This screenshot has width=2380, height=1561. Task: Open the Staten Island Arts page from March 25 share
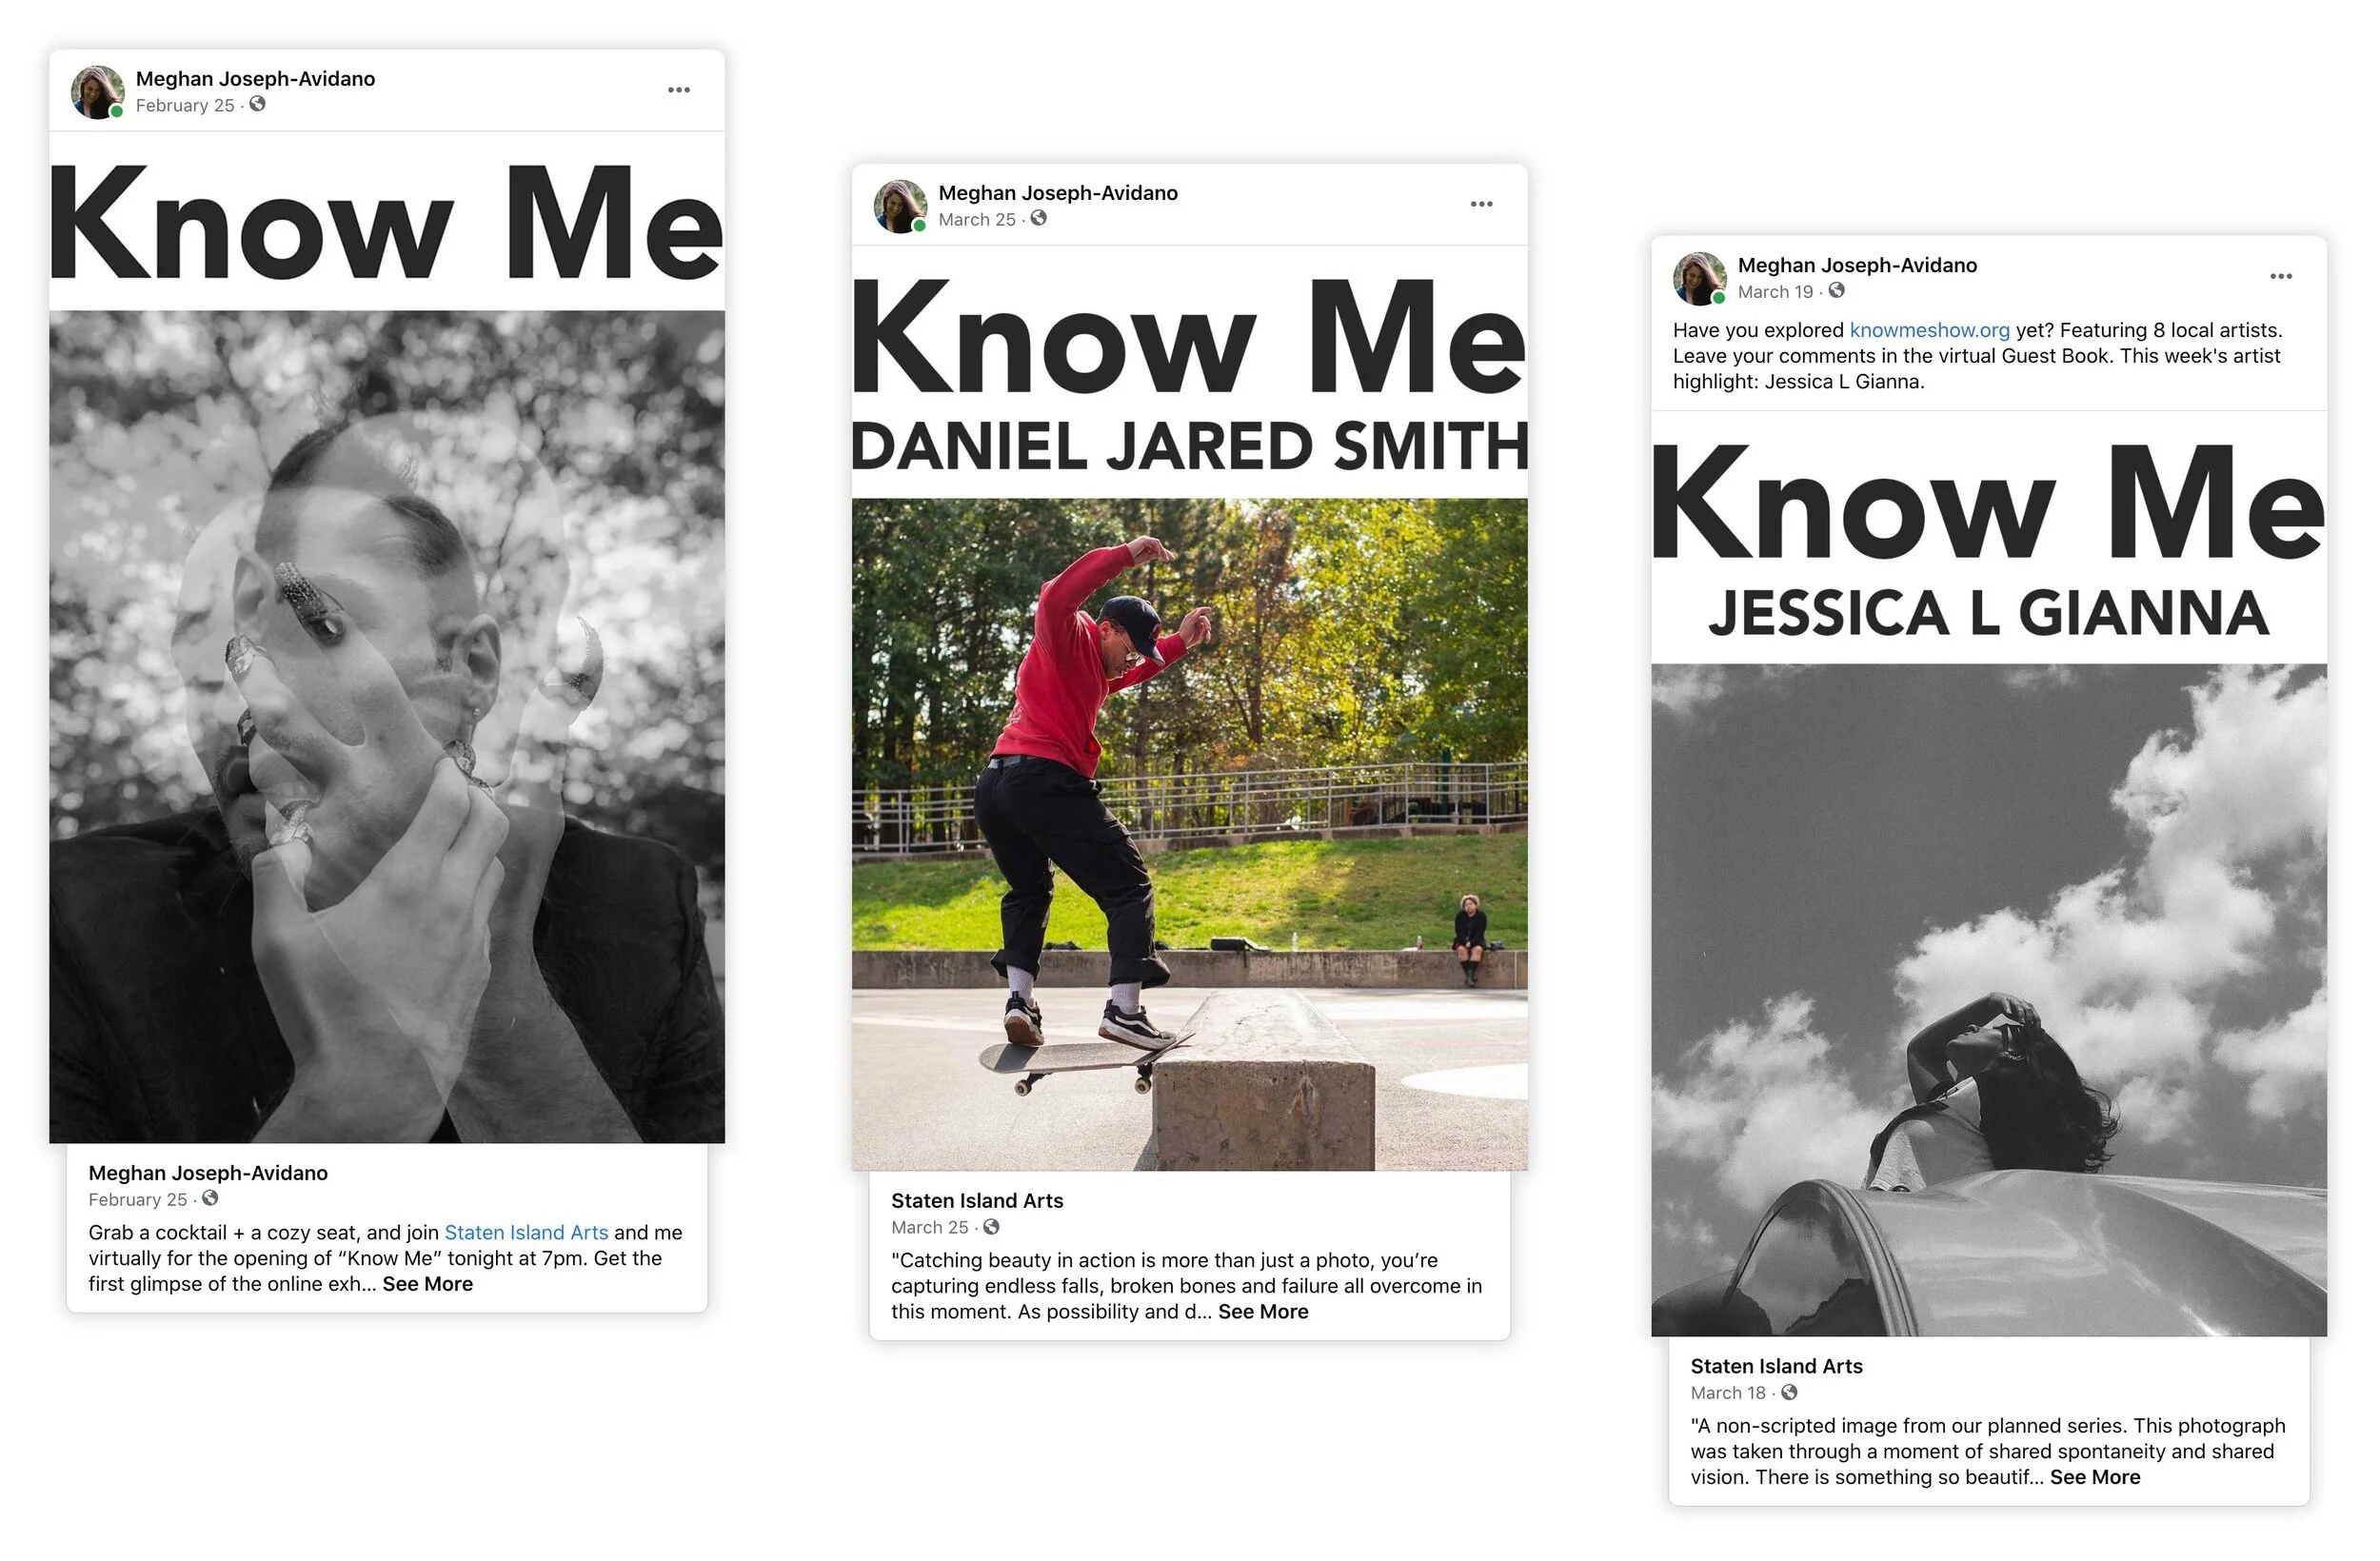pos(977,1200)
